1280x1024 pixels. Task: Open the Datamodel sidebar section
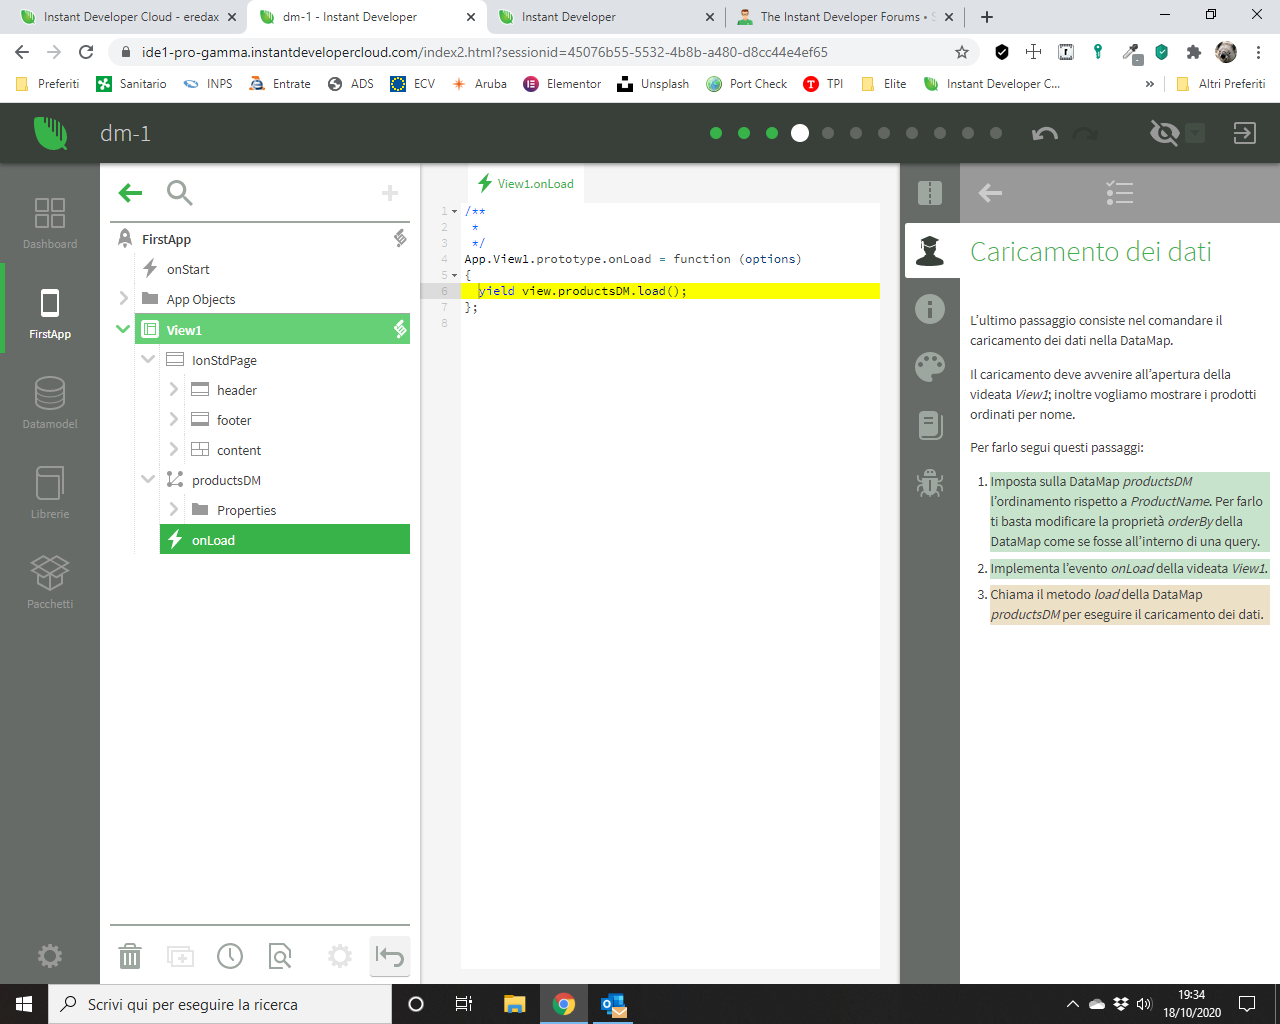[50, 403]
